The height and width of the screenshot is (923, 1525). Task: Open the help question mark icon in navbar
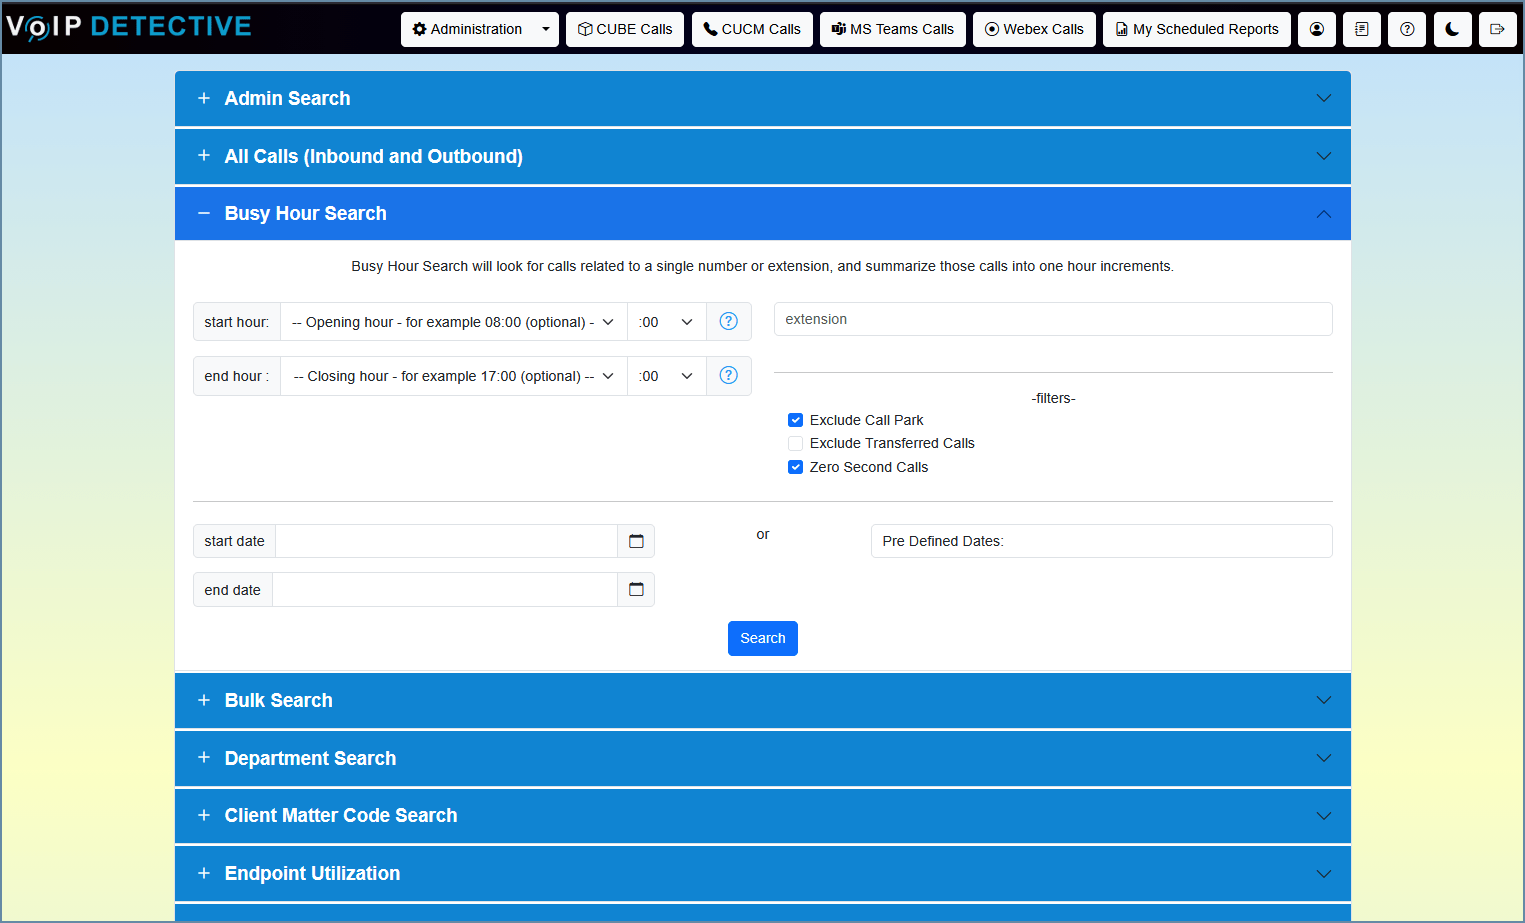[1407, 29]
